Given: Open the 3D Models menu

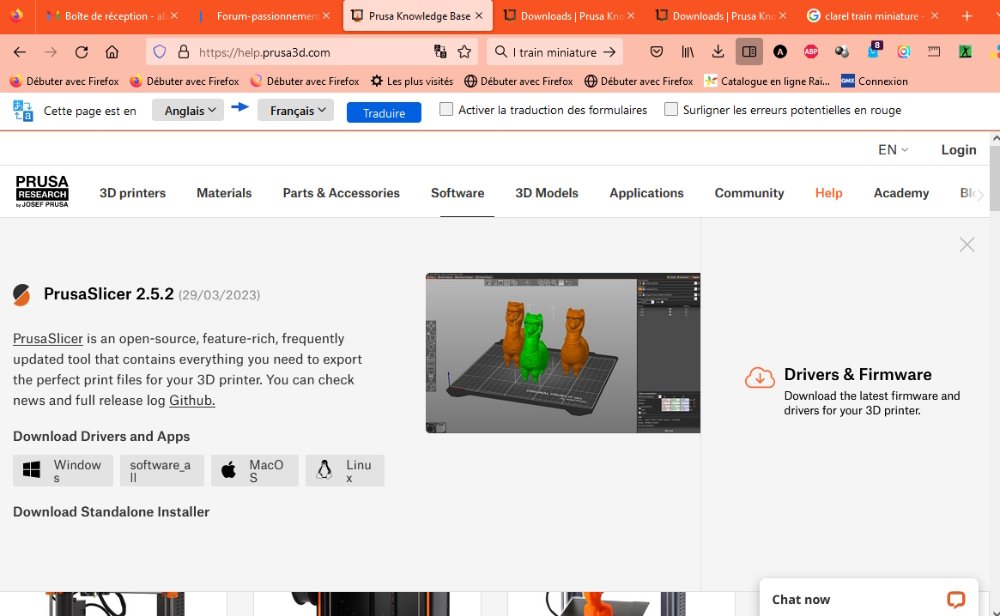Looking at the screenshot, I should pyautogui.click(x=547, y=193).
